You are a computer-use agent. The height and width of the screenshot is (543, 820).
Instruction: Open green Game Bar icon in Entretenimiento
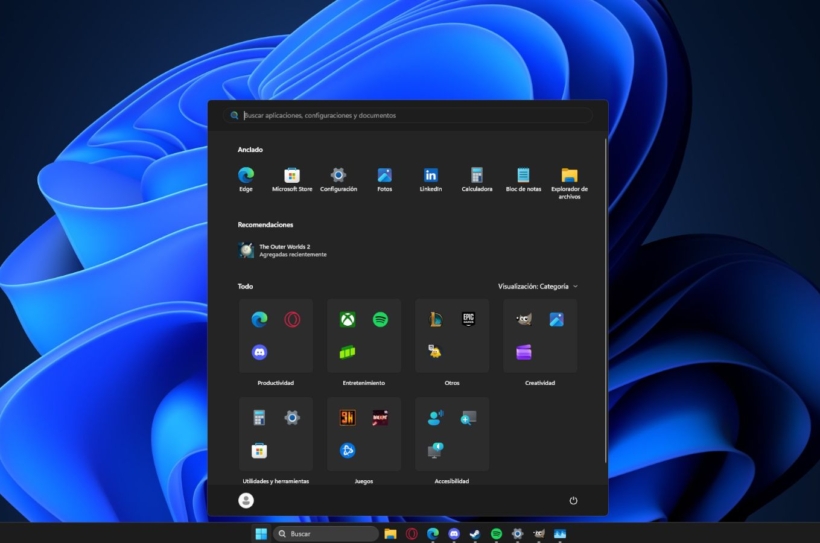(x=347, y=352)
